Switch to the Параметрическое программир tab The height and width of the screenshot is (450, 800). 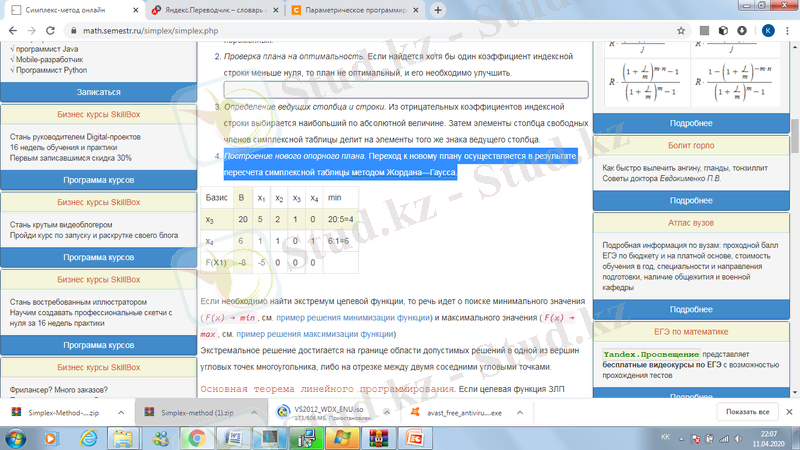[x=356, y=10]
